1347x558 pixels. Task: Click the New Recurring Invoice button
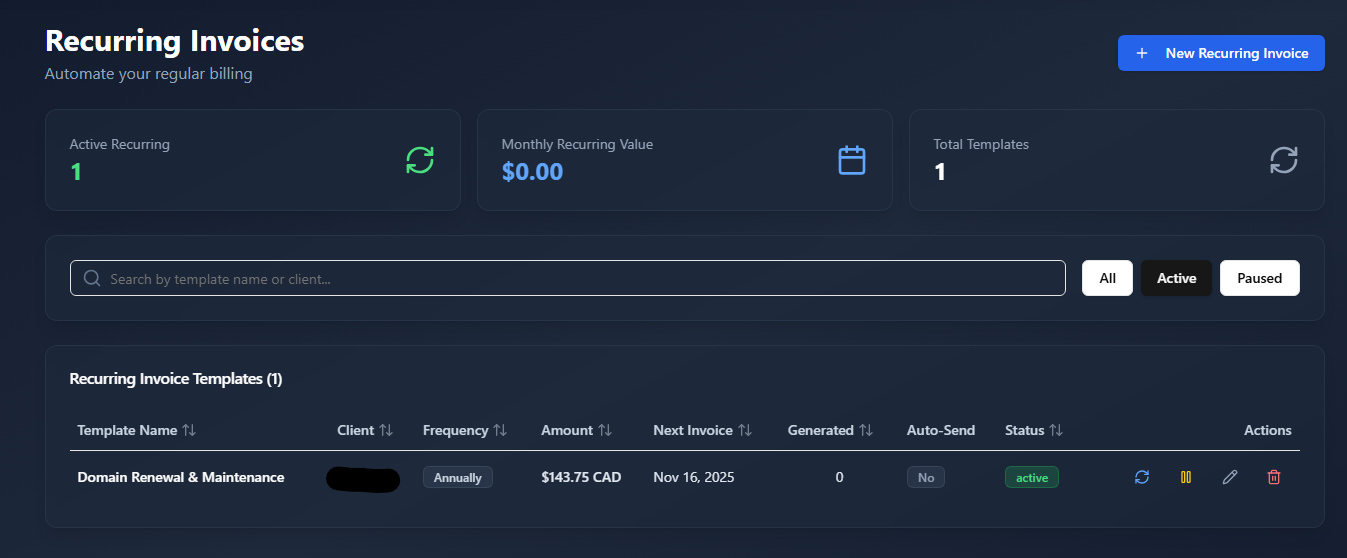click(1221, 53)
